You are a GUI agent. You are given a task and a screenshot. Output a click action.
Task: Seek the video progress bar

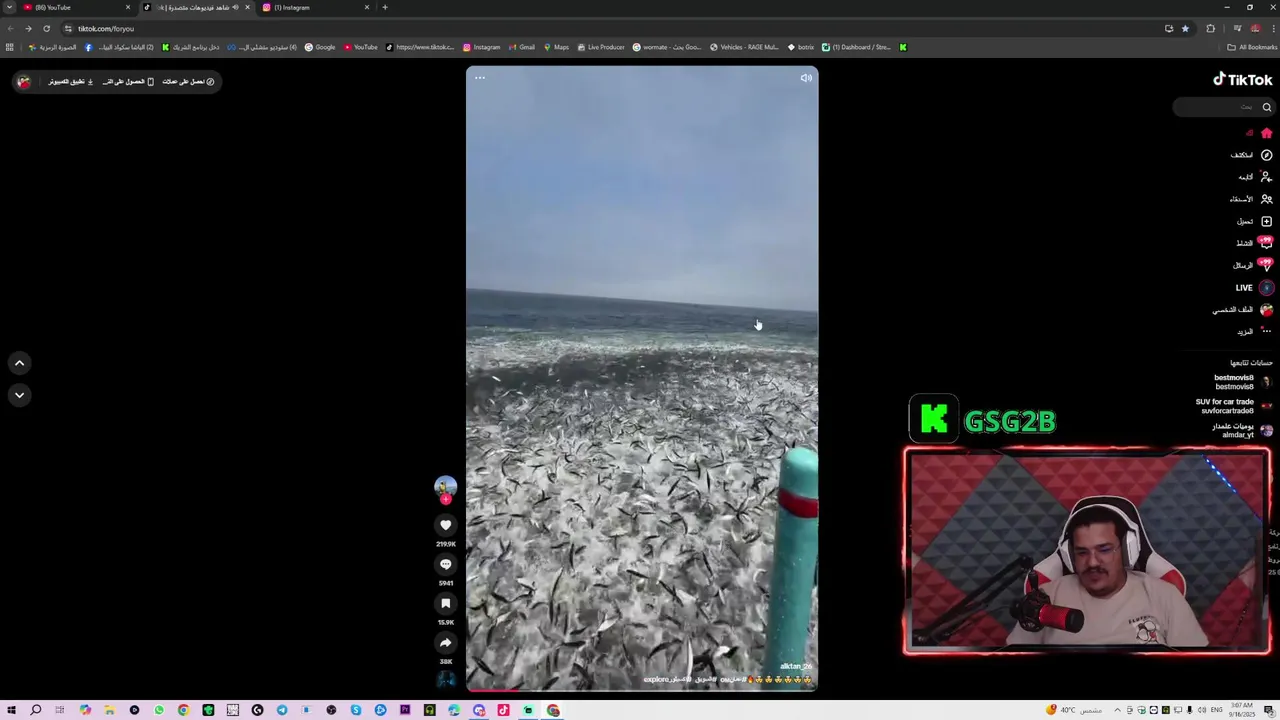coord(642,690)
